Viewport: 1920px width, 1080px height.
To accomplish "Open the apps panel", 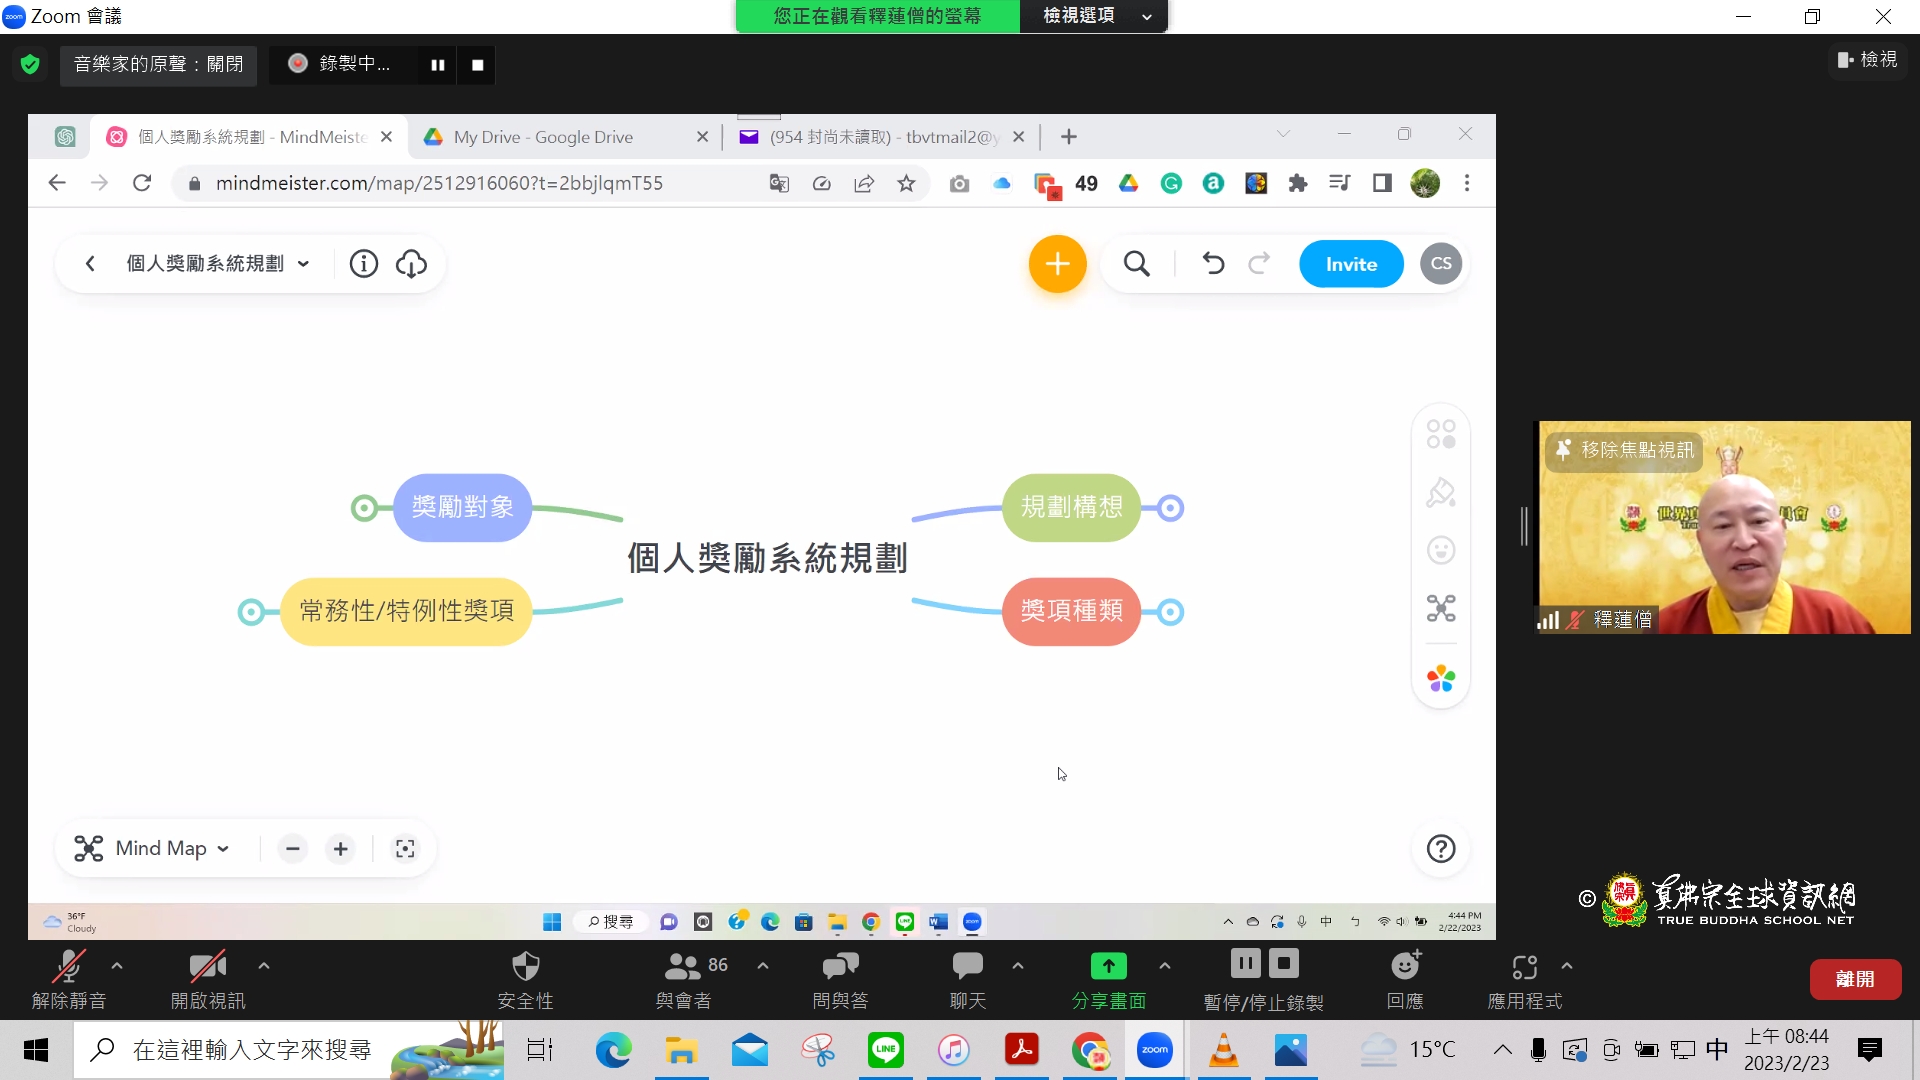I will click(x=1524, y=967).
